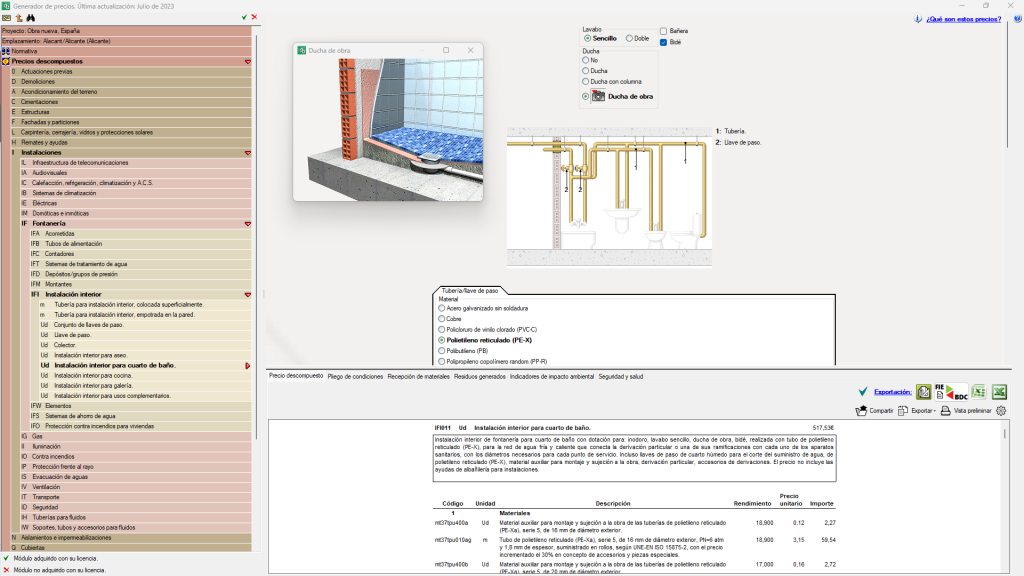Image resolution: width=1024 pixels, height=576 pixels.
Task: Open search with the binoculars icon
Action: pos(31,18)
